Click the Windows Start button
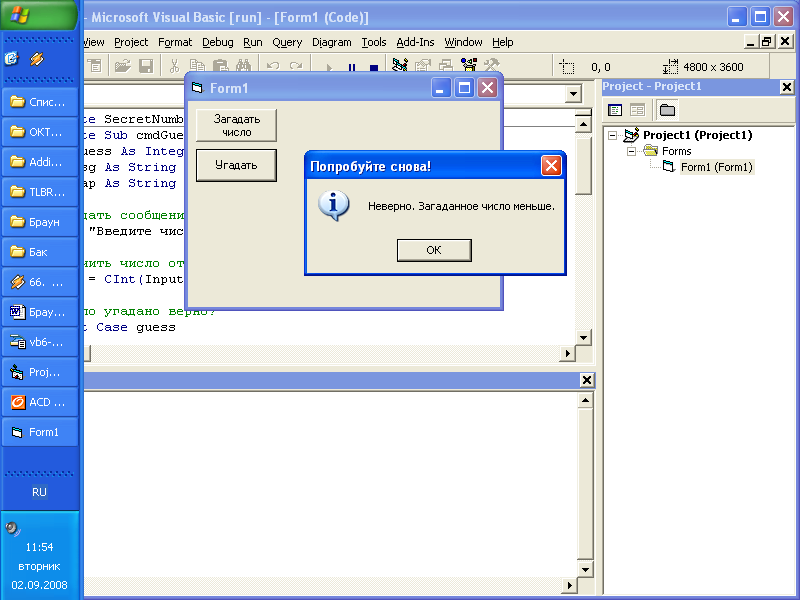The width and height of the screenshot is (800, 600). 39,15
